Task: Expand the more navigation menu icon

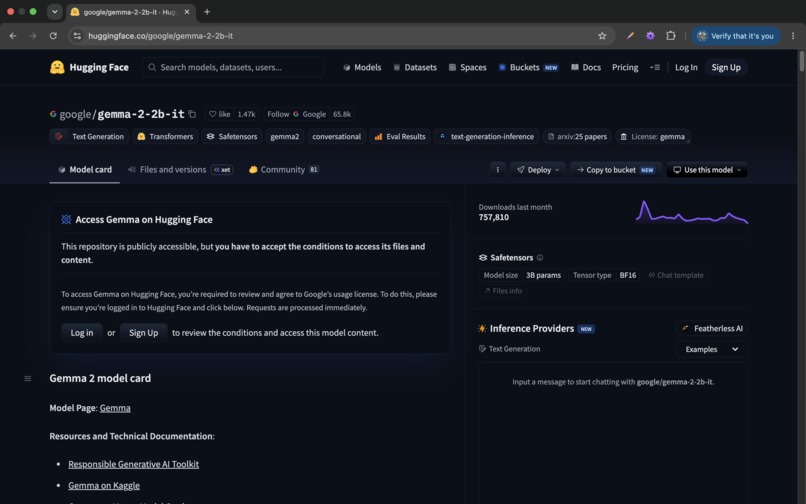Action: pyautogui.click(x=654, y=67)
